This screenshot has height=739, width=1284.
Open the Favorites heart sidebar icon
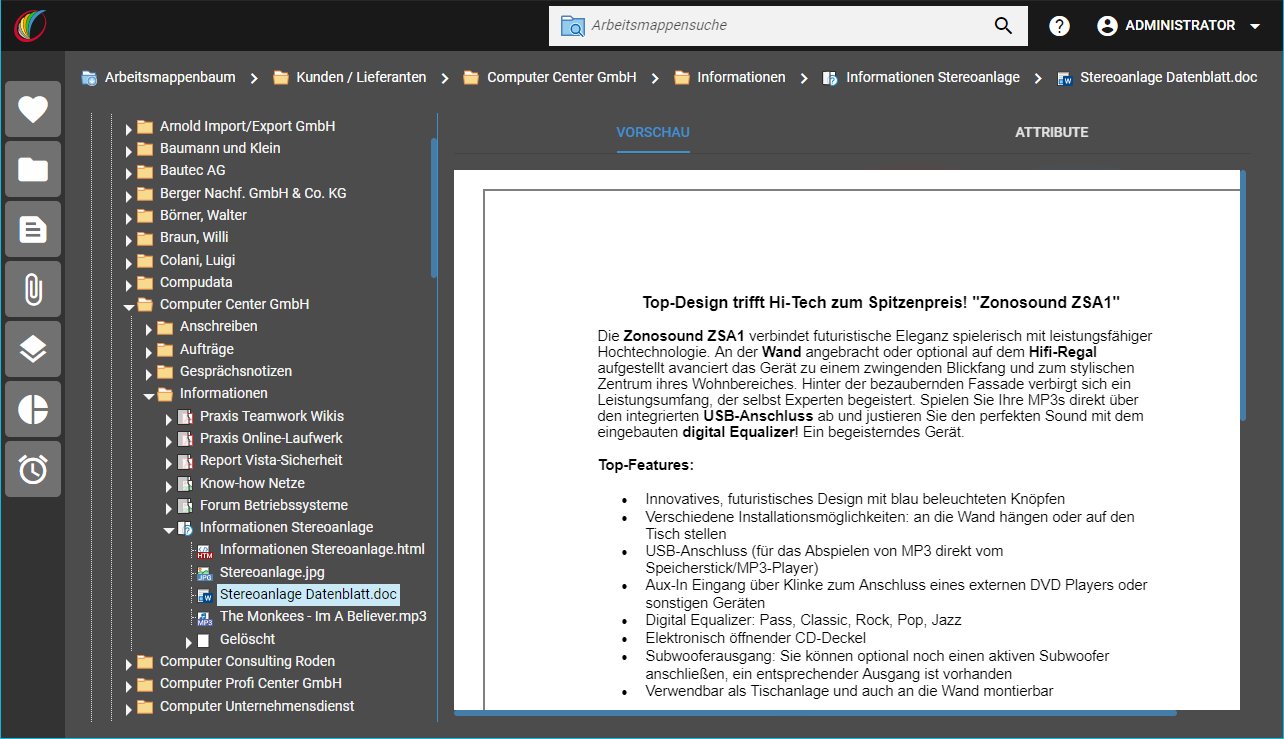(33, 109)
